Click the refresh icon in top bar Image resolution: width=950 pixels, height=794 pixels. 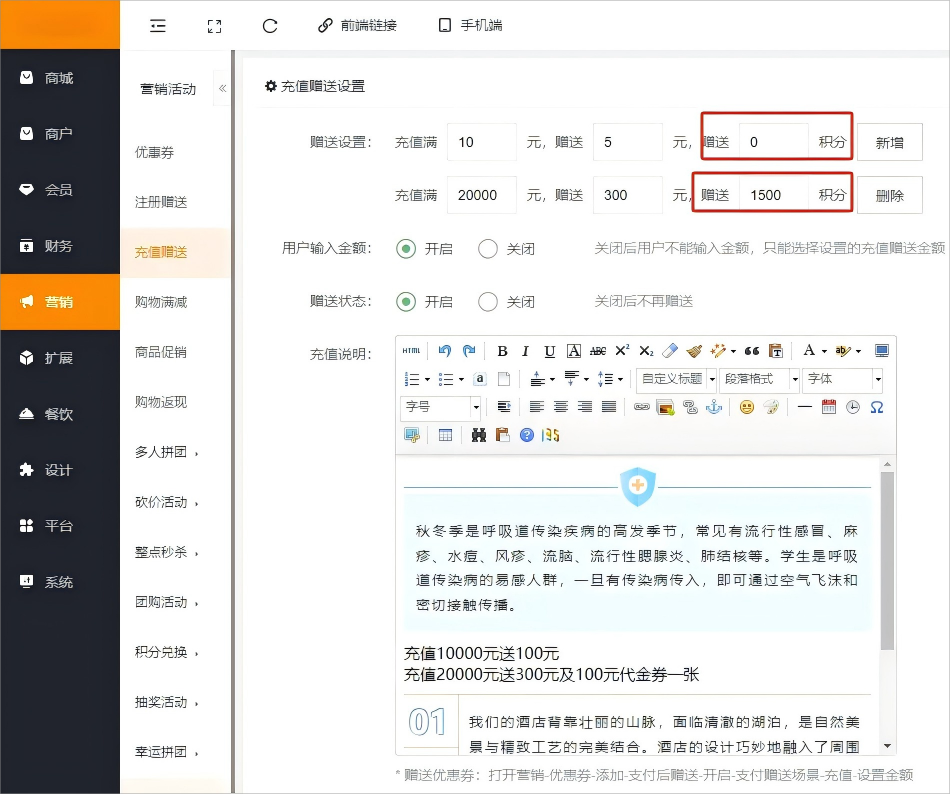[270, 26]
